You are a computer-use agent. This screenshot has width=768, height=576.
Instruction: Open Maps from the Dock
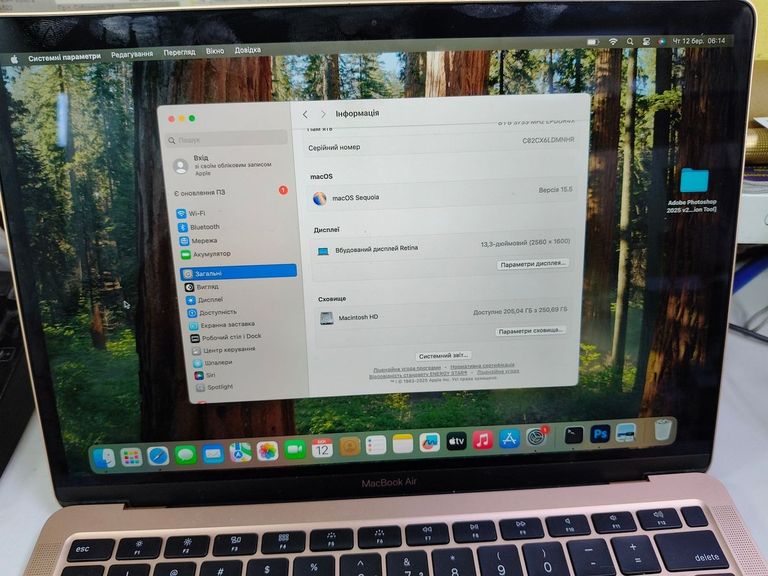(240, 453)
